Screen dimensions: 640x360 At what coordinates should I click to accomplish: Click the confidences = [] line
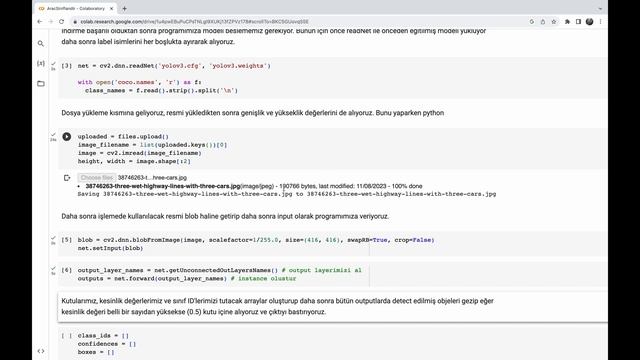point(107,344)
